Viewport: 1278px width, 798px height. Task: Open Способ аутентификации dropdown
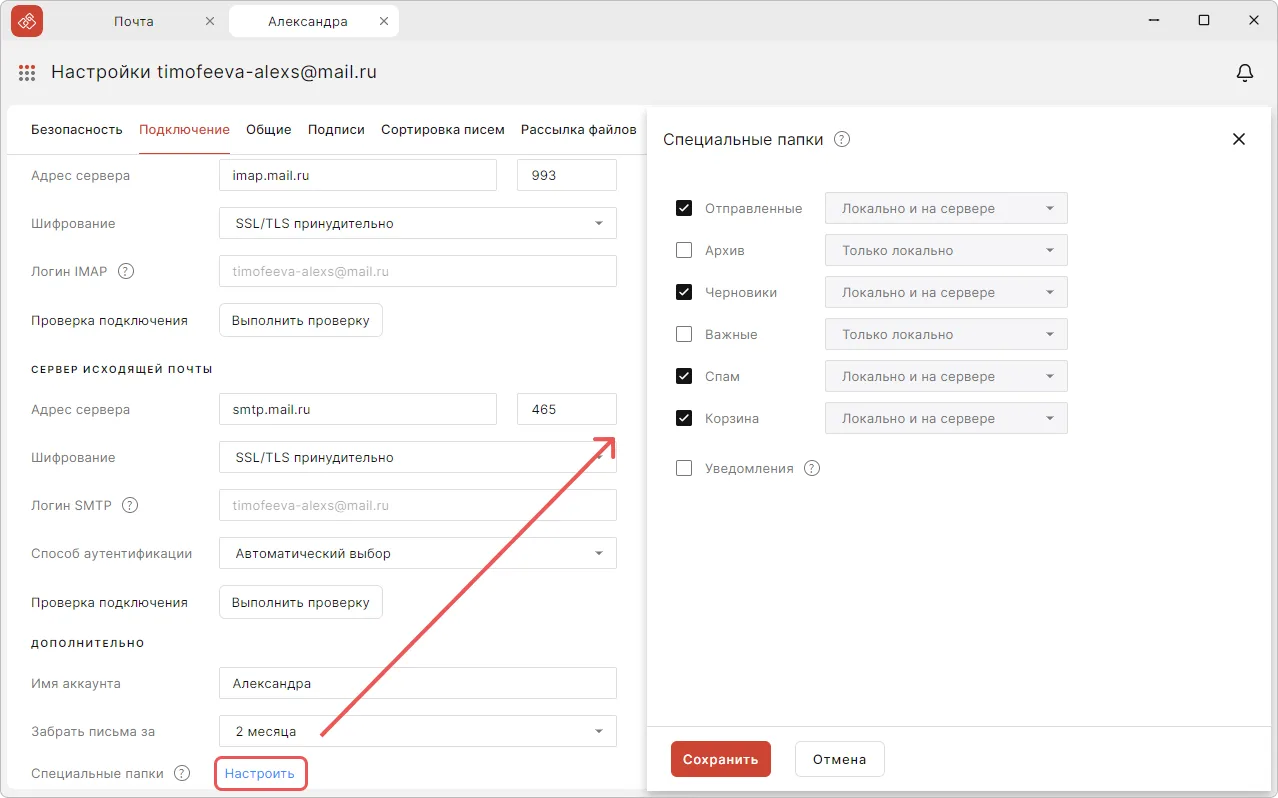pos(417,553)
